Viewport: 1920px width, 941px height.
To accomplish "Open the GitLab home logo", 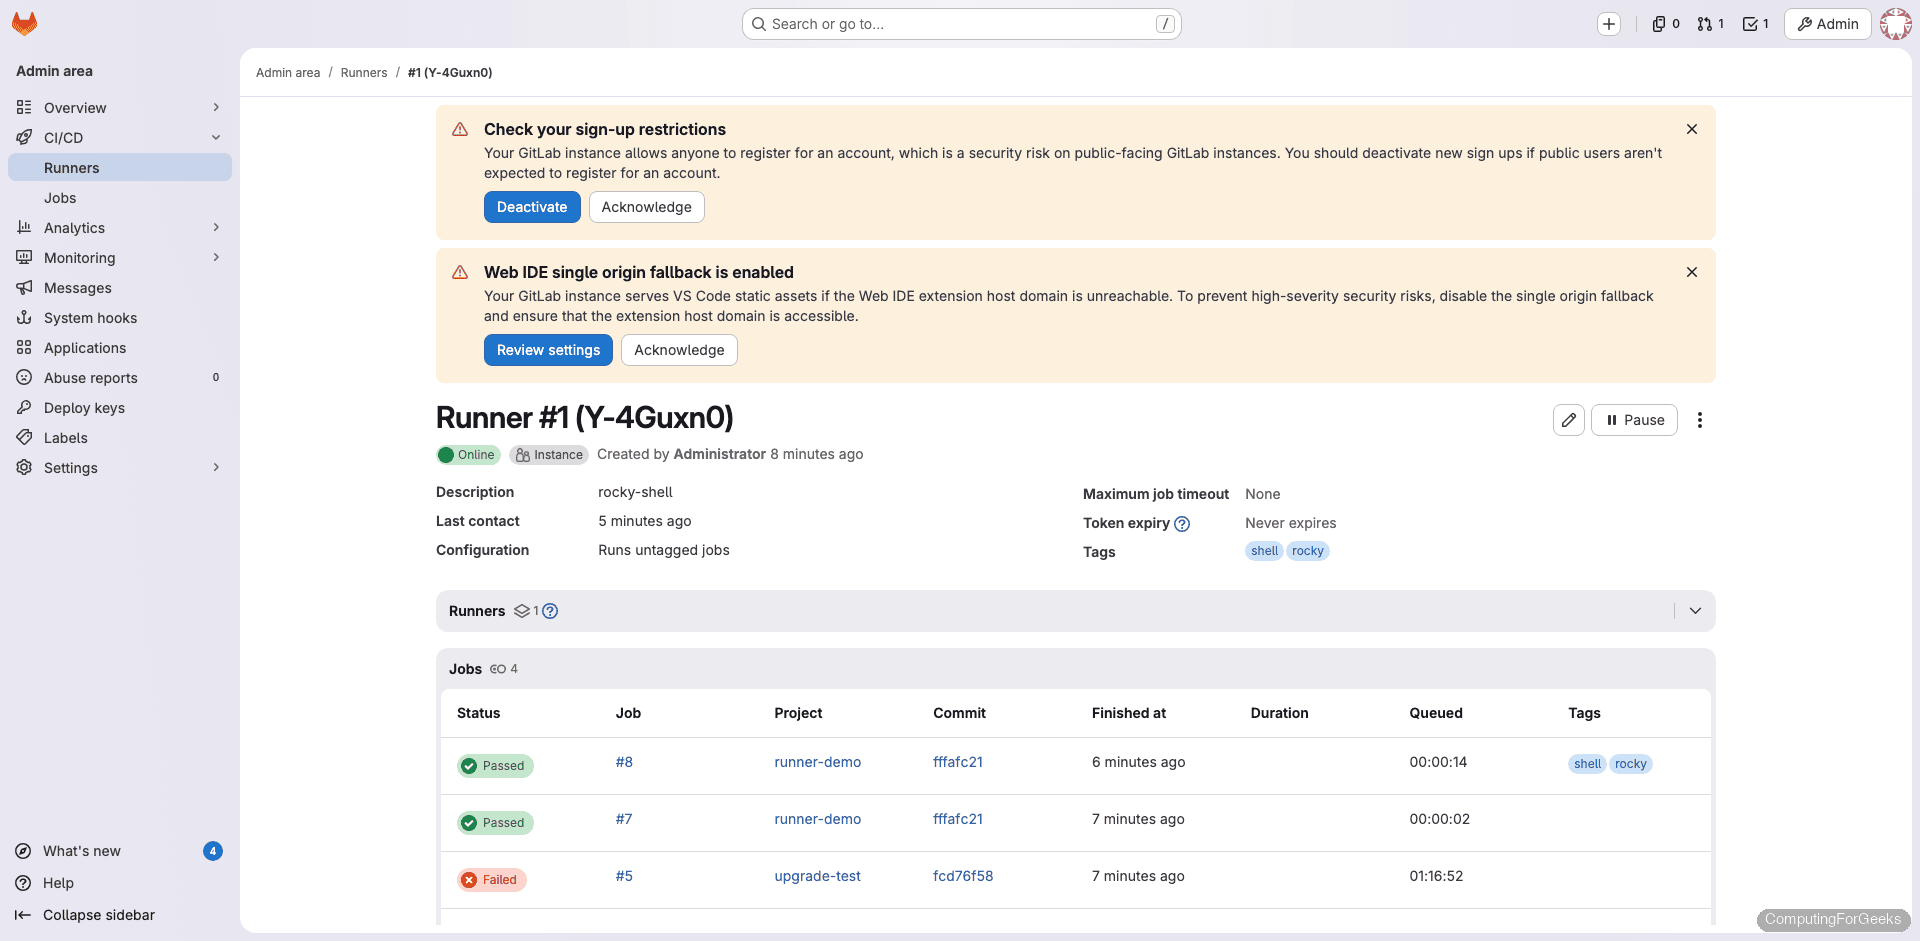I will click(x=24, y=23).
